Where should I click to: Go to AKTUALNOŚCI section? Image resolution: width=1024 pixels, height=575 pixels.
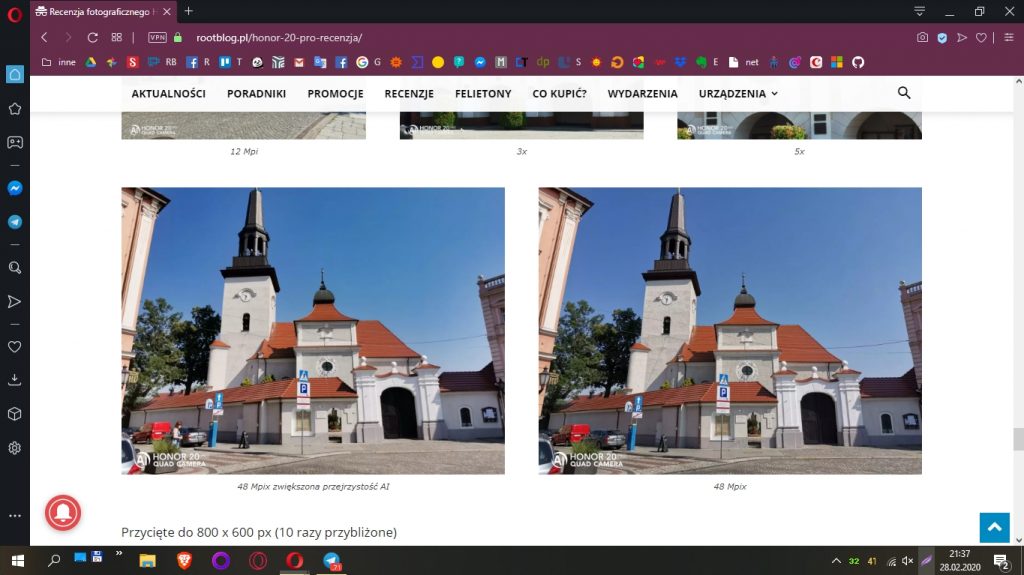(x=168, y=93)
